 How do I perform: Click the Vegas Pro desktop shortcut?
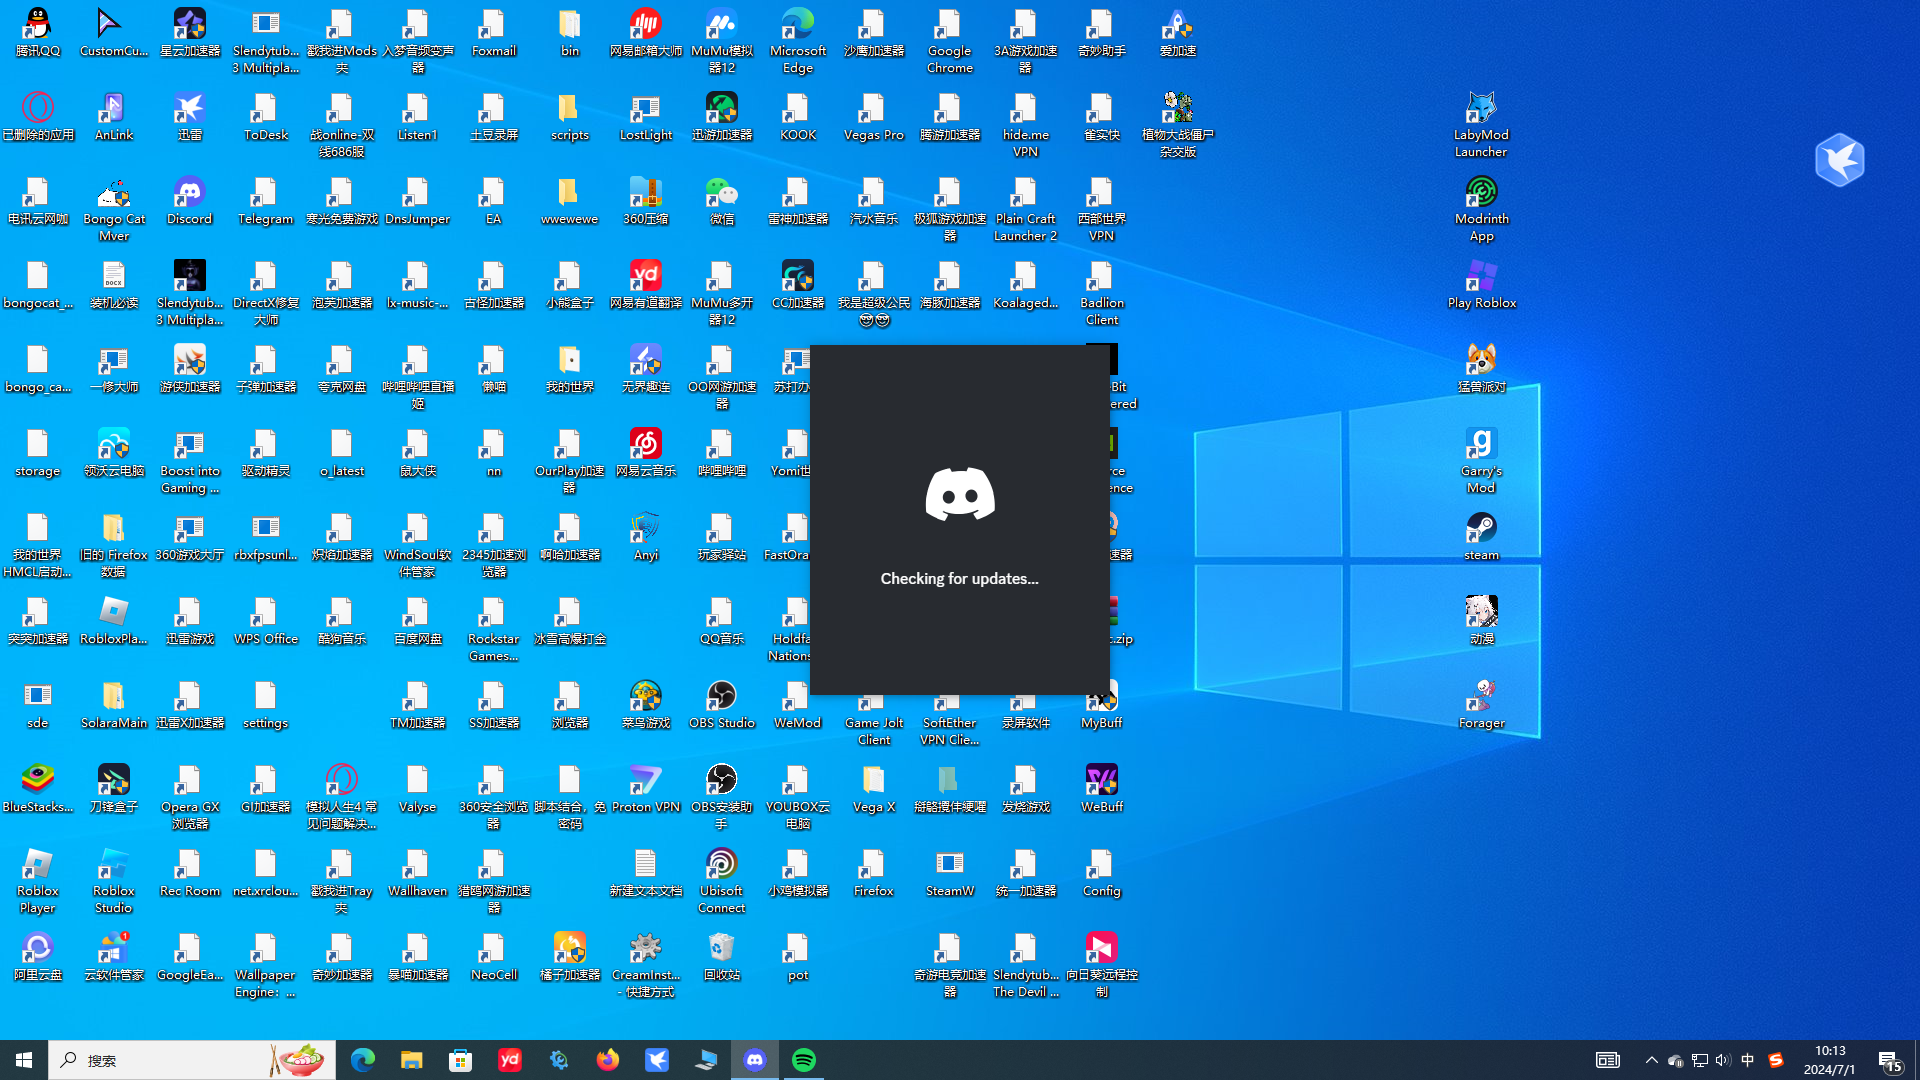[x=874, y=116]
